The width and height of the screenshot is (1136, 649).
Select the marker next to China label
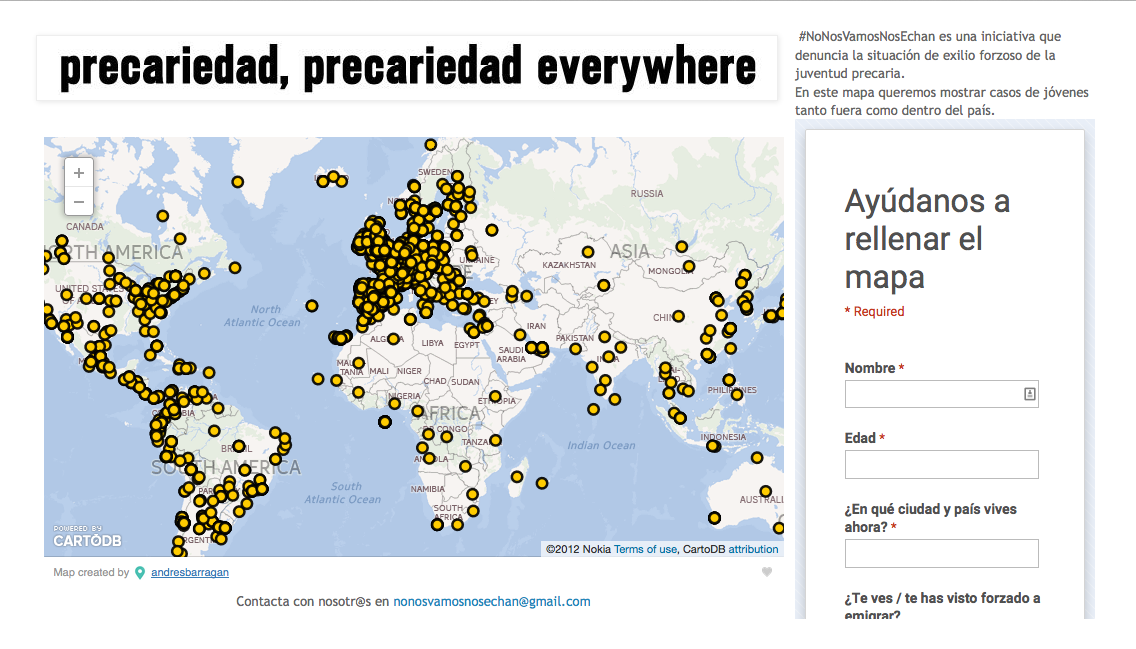point(679,318)
